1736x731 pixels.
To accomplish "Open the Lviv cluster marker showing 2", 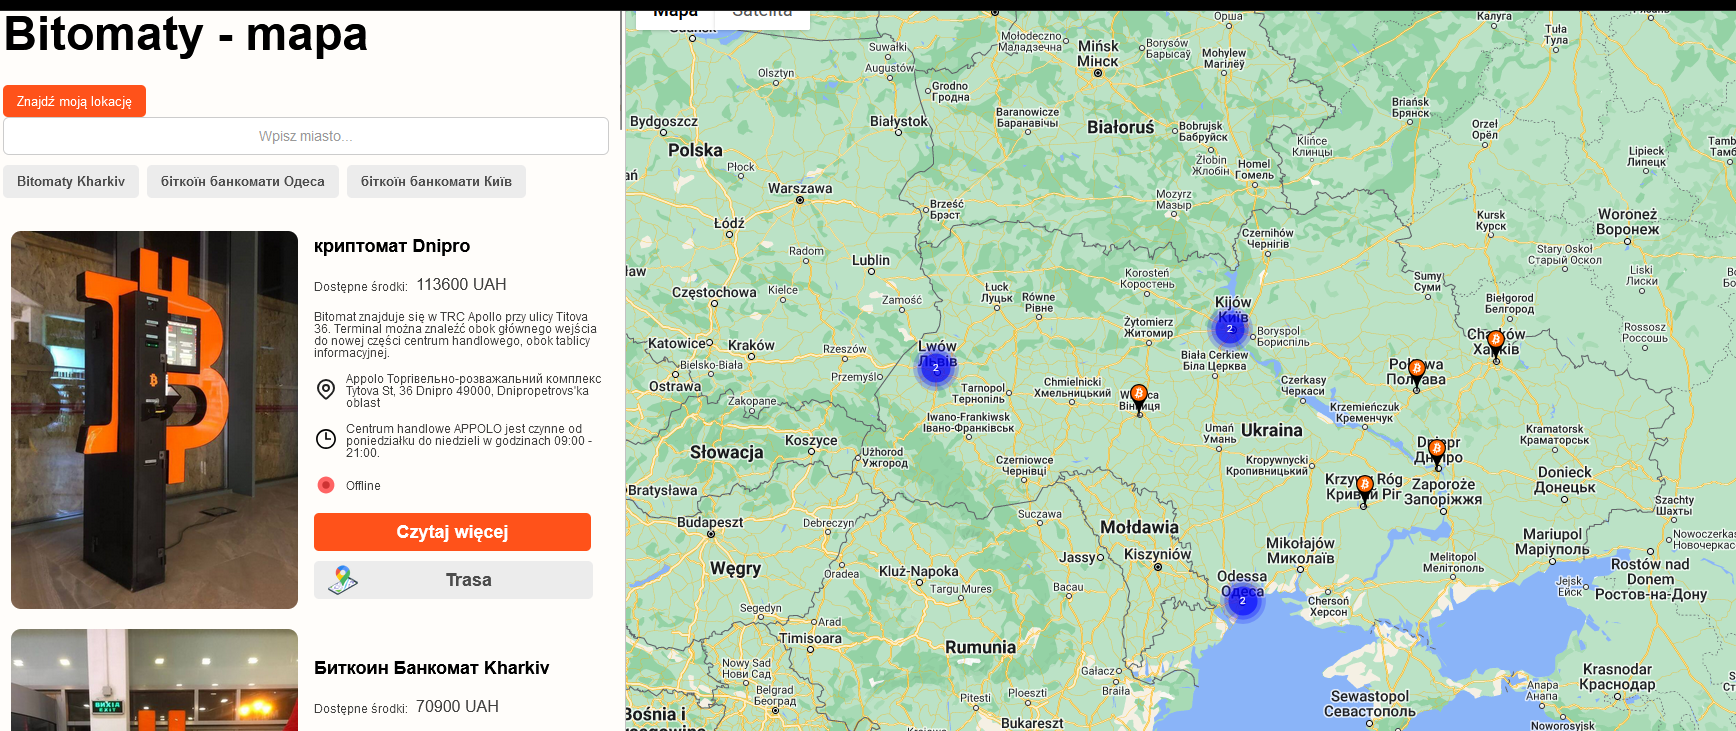I will [x=936, y=367].
